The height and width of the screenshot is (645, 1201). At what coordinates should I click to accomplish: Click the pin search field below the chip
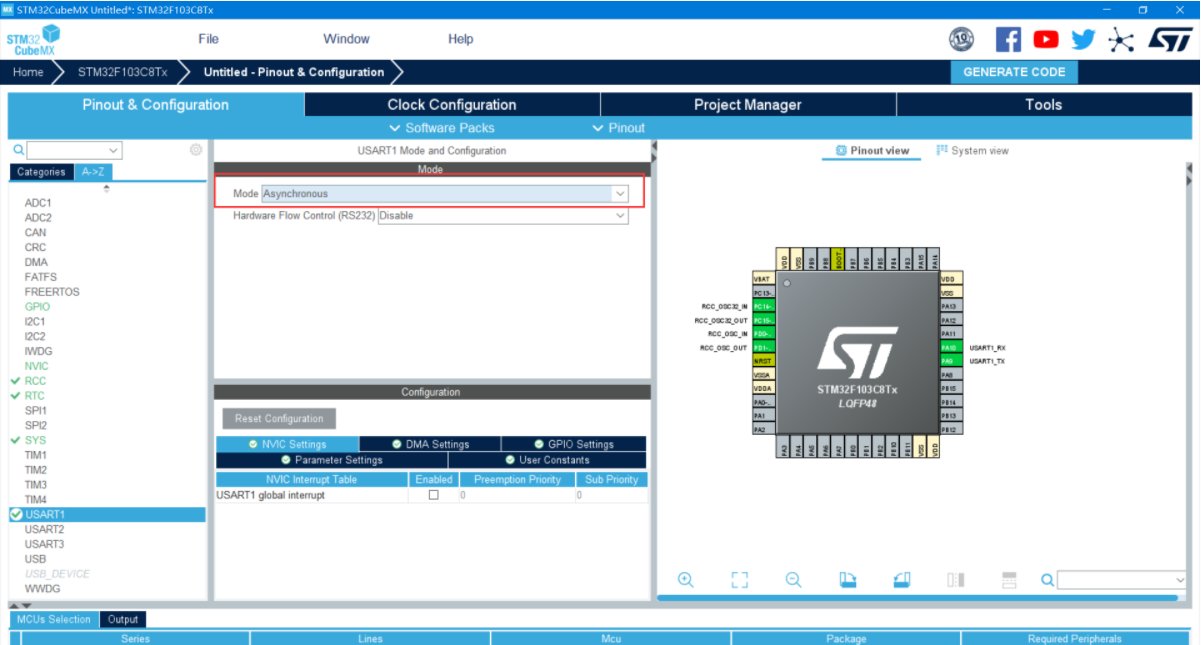click(1120, 579)
